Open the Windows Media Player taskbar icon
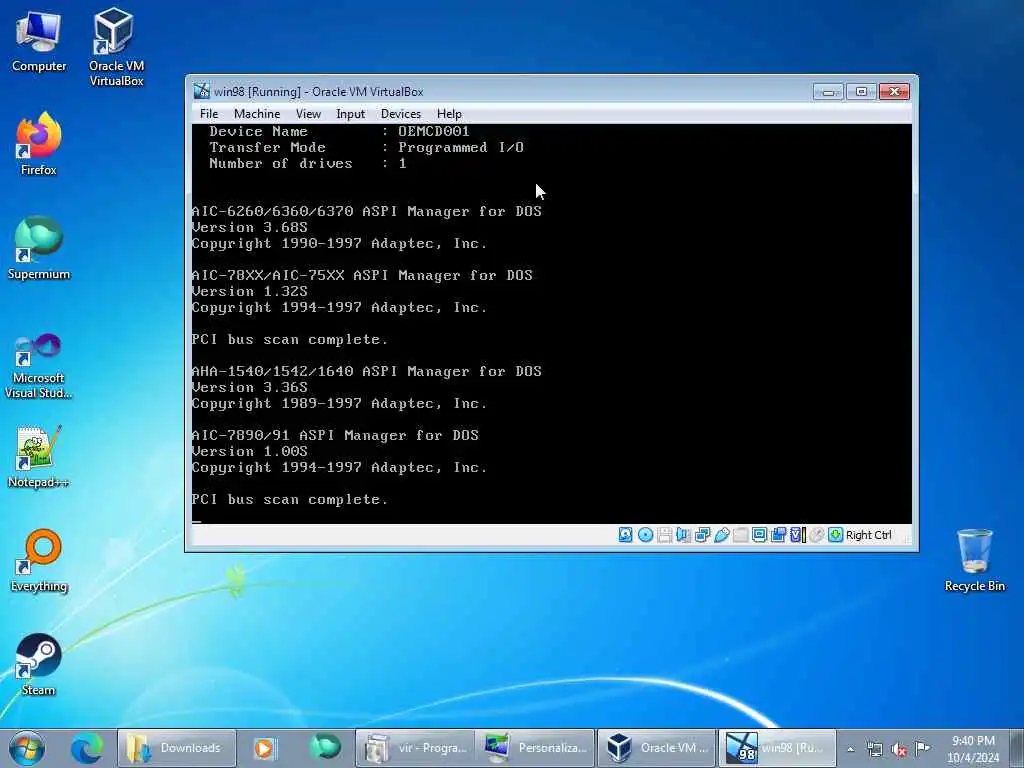1024x768 pixels. [264, 748]
